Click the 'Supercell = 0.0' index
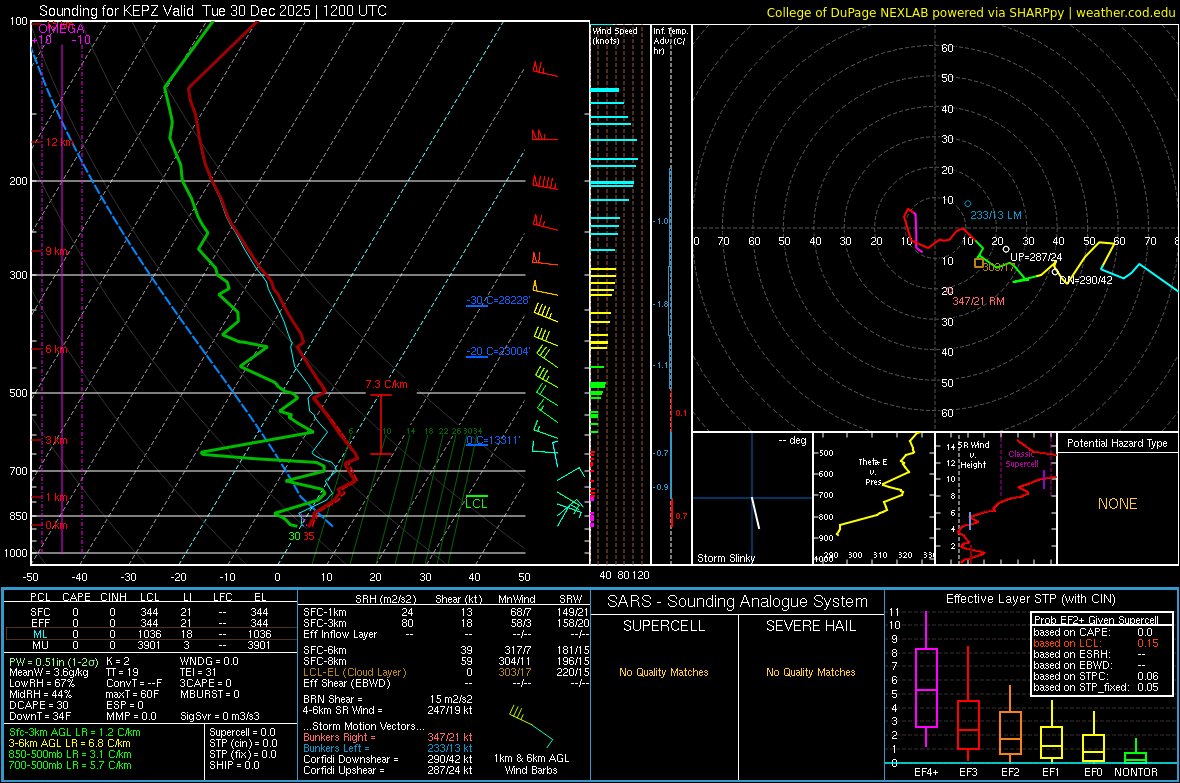 [x=242, y=732]
